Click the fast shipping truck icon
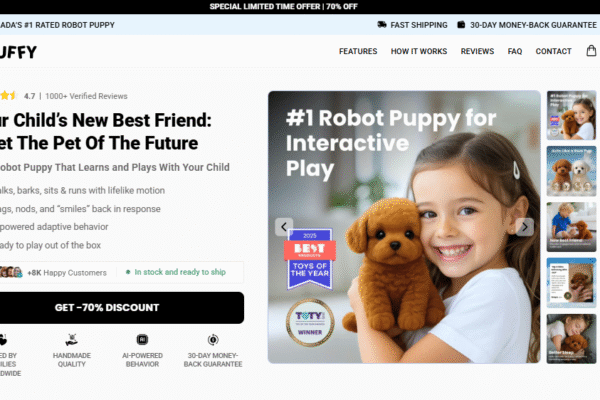This screenshot has width=600, height=400. (x=382, y=24)
